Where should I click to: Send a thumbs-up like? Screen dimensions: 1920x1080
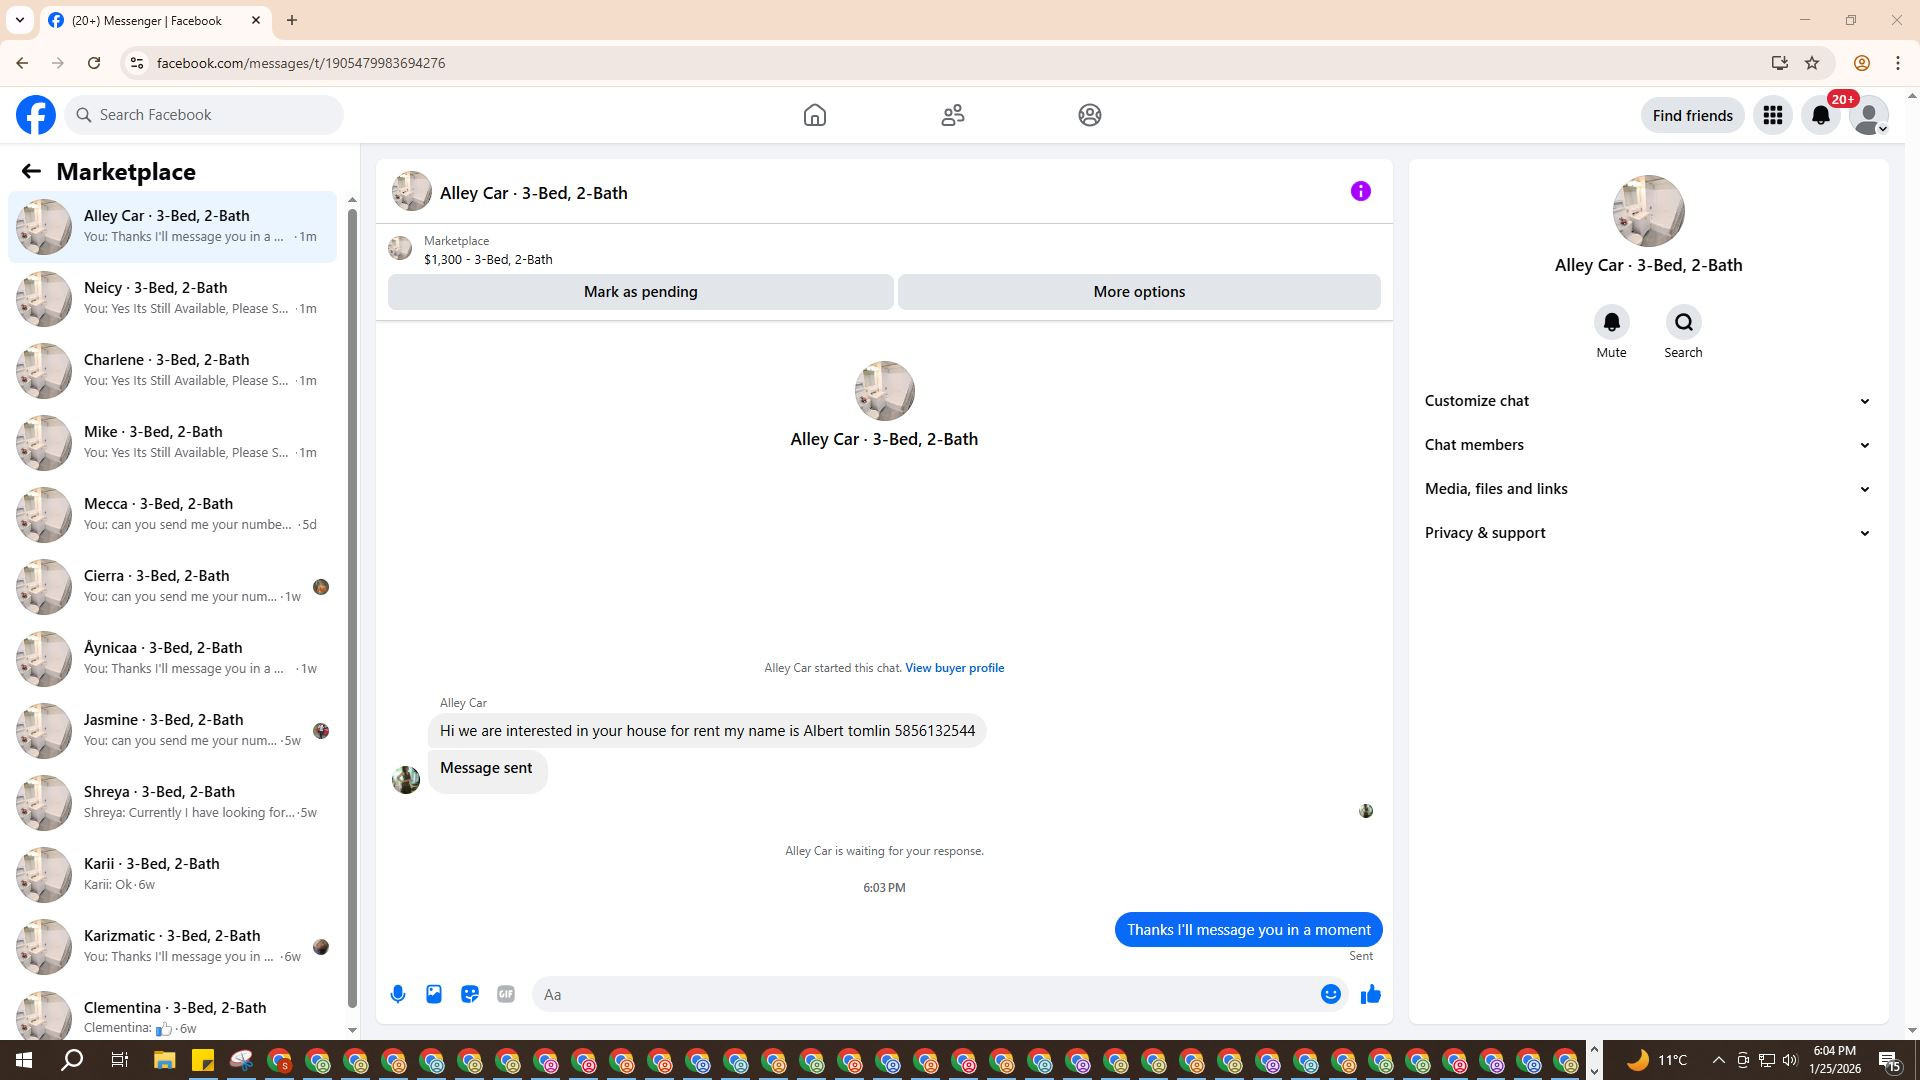[x=1371, y=994]
